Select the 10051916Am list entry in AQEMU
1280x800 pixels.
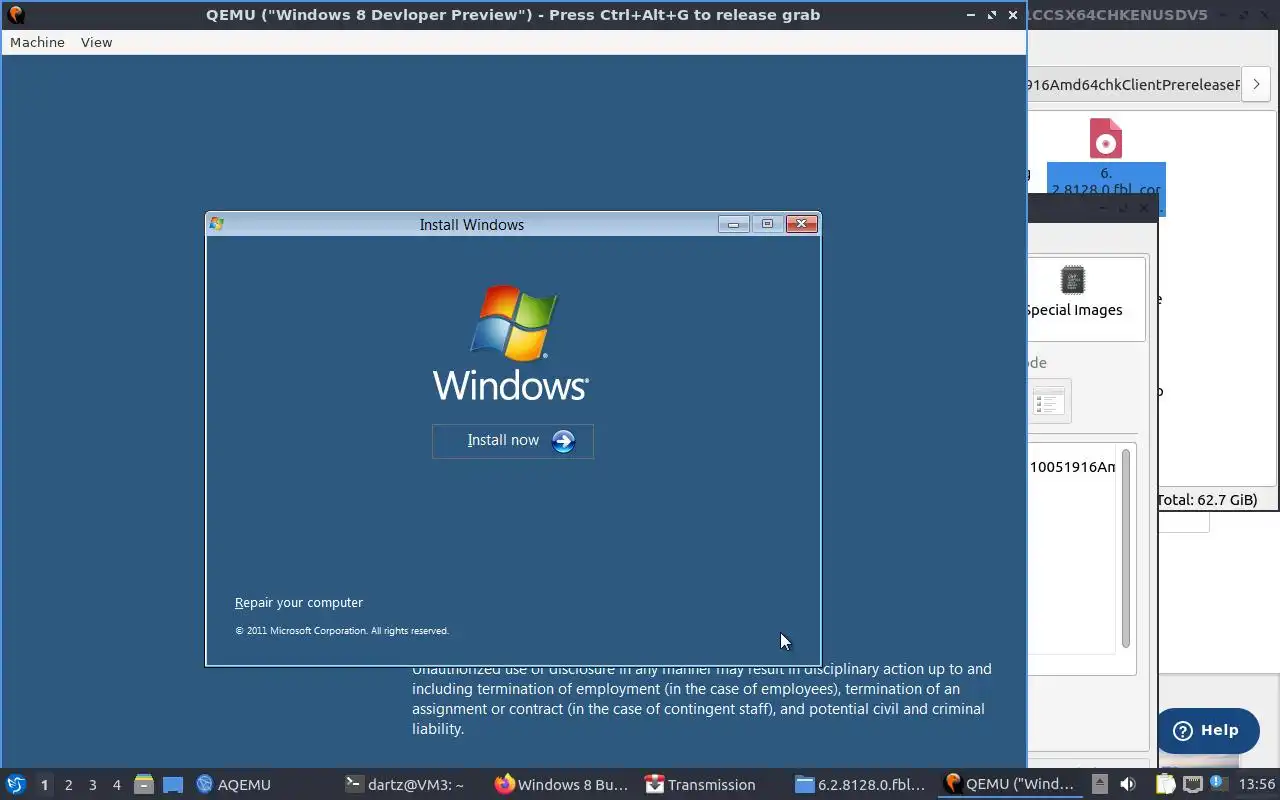(x=1072, y=467)
